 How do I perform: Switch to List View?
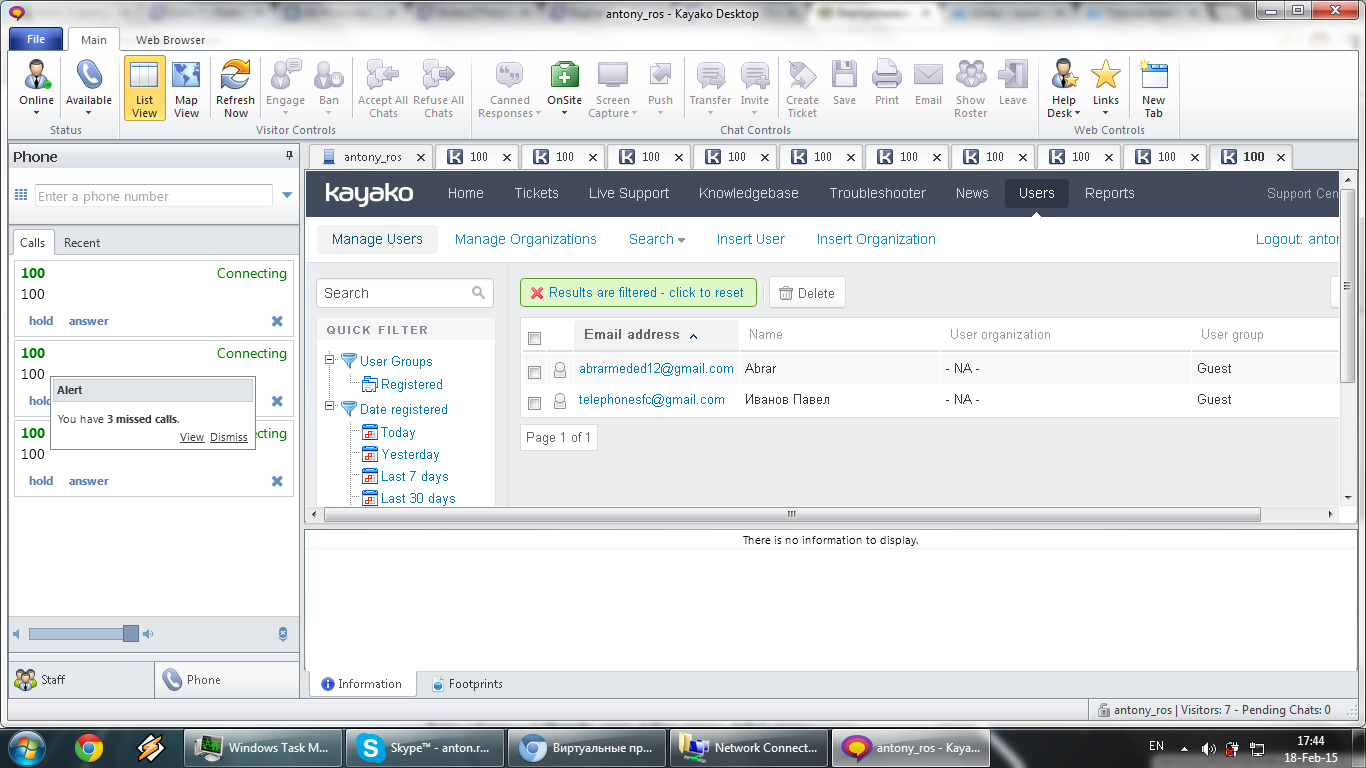(x=145, y=88)
